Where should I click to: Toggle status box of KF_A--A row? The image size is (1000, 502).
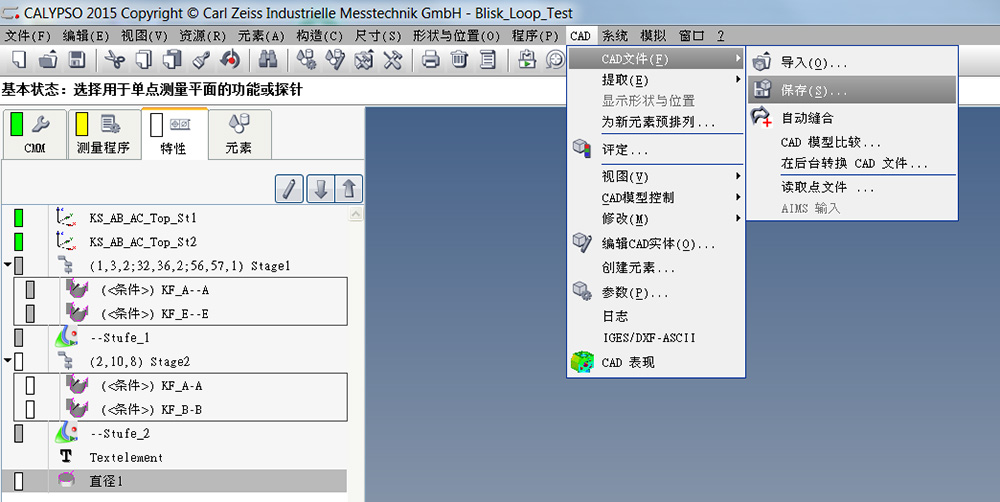[30, 290]
